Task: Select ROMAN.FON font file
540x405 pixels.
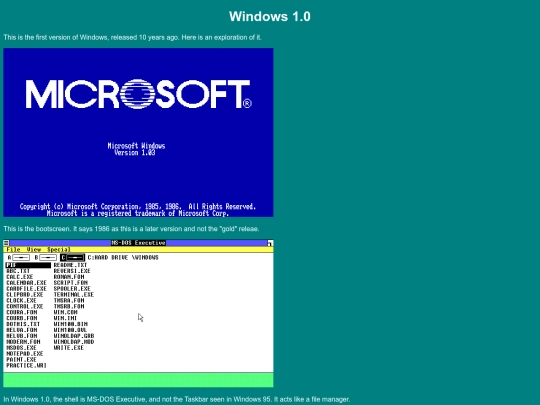Action: coord(69,277)
